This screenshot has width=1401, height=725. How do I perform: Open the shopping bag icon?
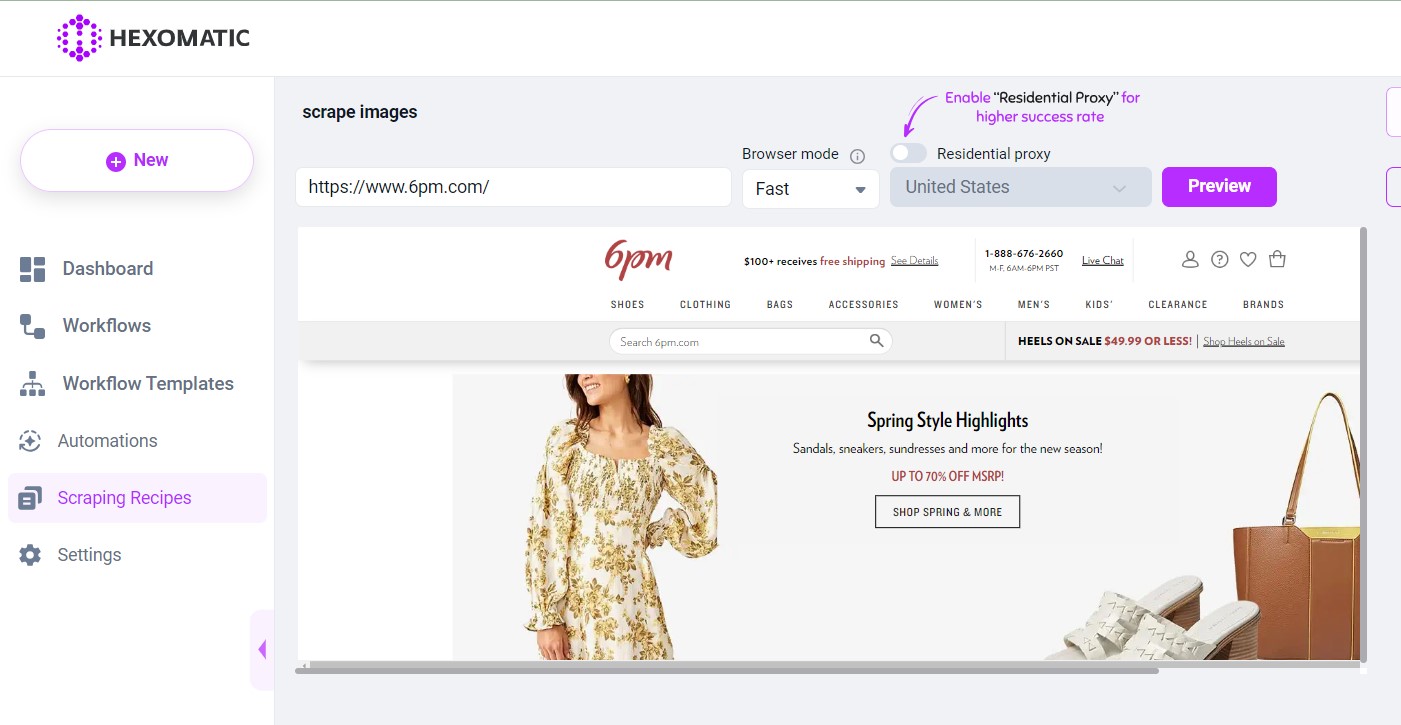[1277, 259]
